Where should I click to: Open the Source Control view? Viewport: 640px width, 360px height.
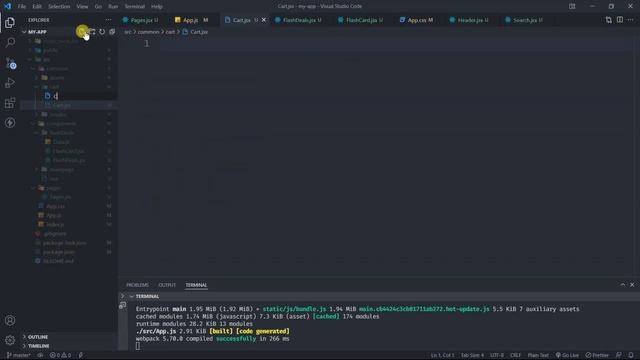(10, 62)
